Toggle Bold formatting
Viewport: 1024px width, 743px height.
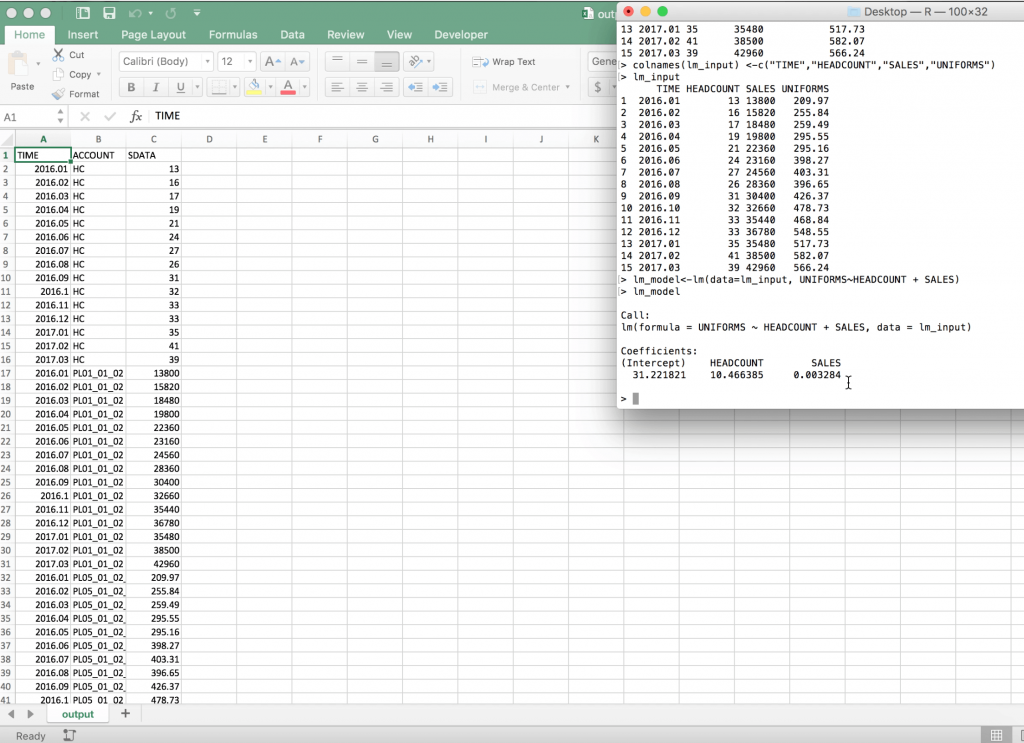(131, 87)
